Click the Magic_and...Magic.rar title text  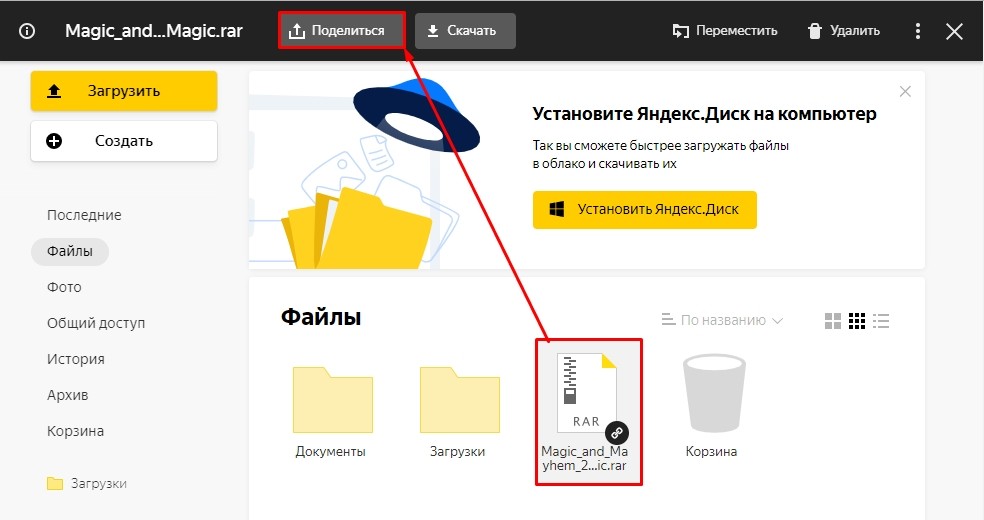pos(154,31)
